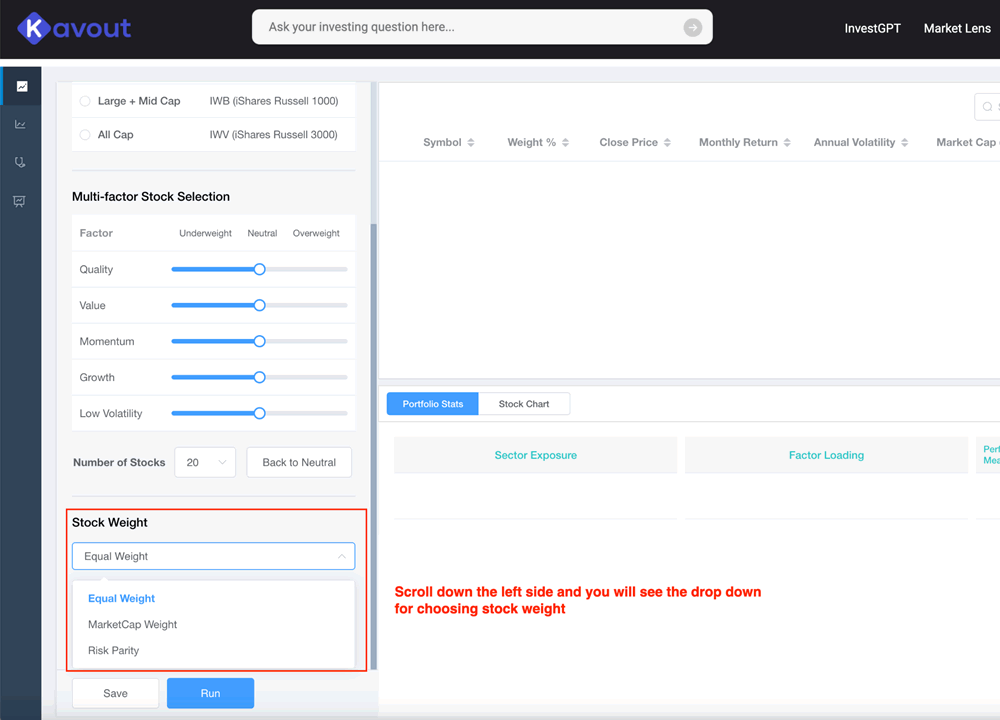Select MarketCap Weight option
This screenshot has height=720, width=1000.
pyautogui.click(x=133, y=624)
